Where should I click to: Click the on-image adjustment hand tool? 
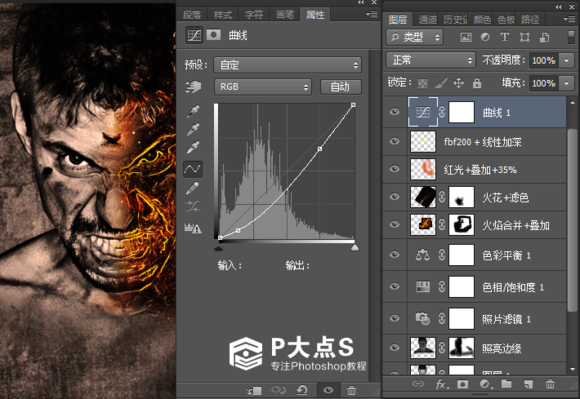tap(193, 87)
